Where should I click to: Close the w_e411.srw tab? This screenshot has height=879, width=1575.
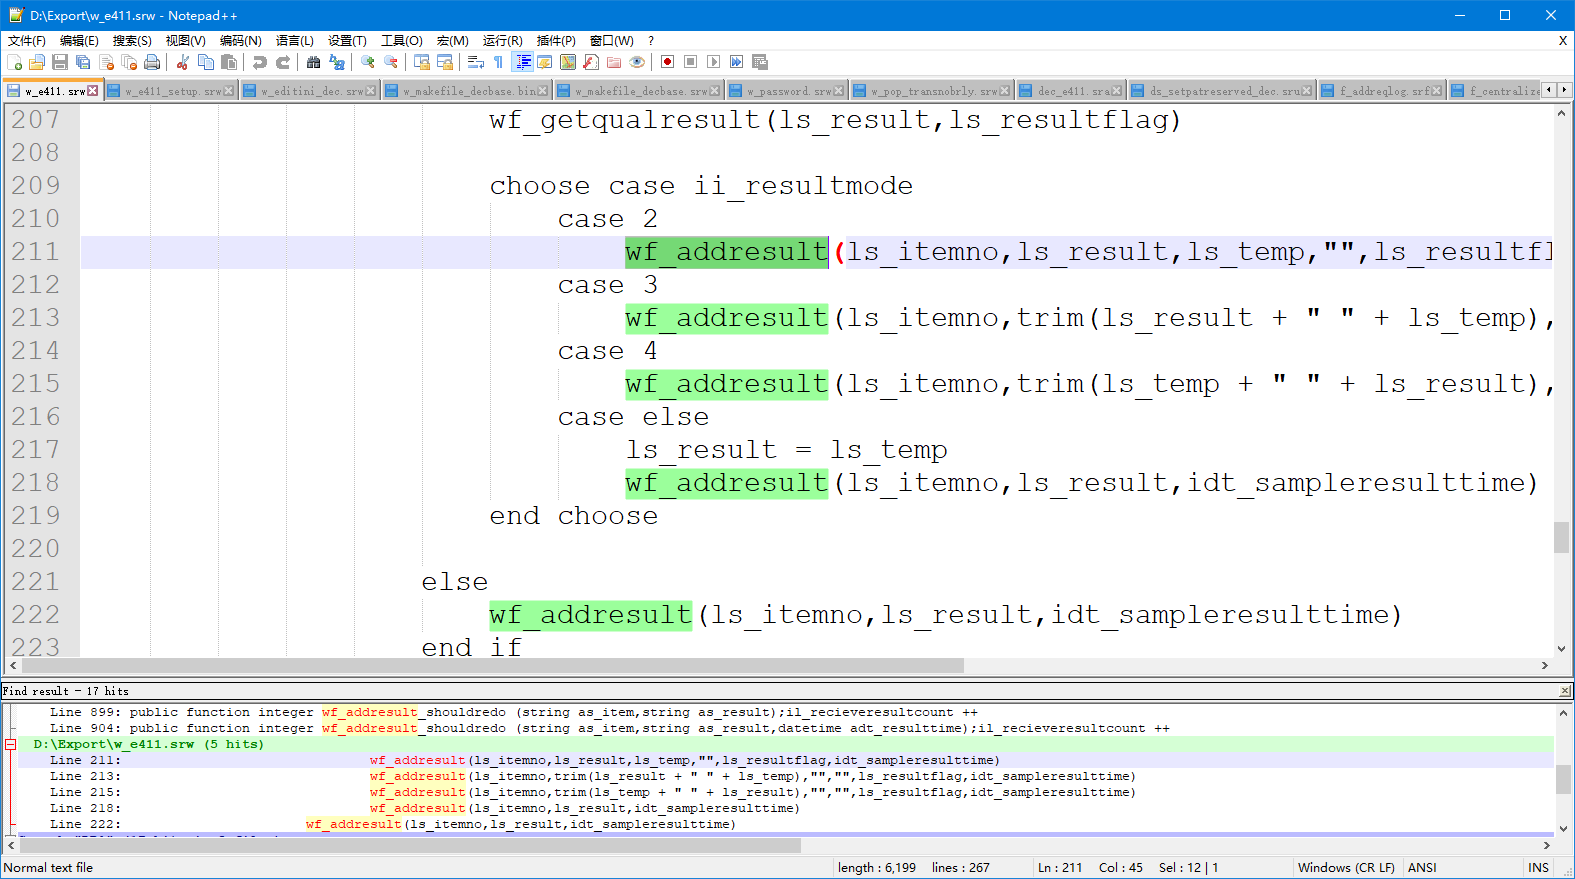pyautogui.click(x=93, y=91)
